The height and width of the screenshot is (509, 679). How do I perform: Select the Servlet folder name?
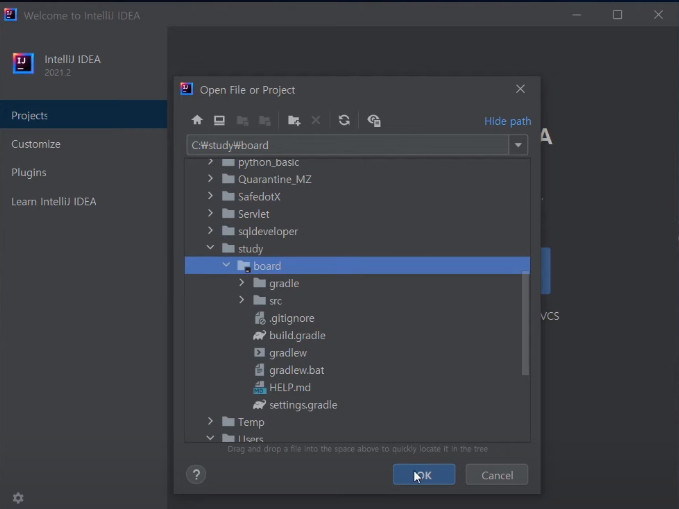point(253,214)
